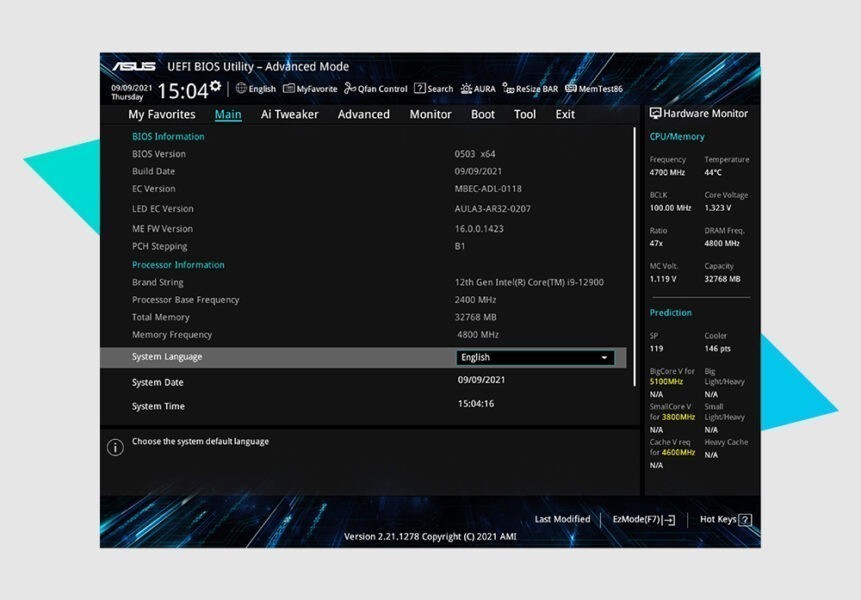Click the ASUS logo
The image size is (861, 600).
click(134, 66)
